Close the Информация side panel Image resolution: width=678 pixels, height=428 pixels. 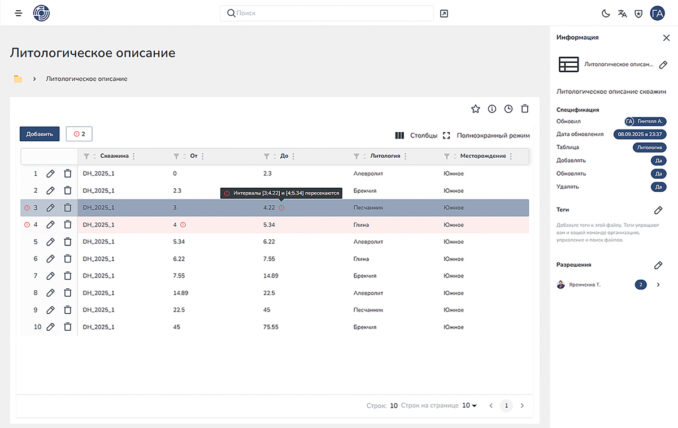666,37
